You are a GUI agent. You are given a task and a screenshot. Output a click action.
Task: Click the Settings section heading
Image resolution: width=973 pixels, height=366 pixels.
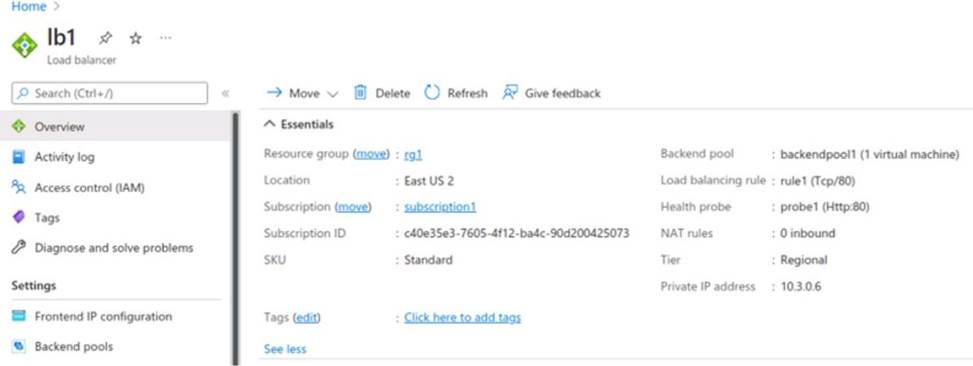(x=34, y=285)
